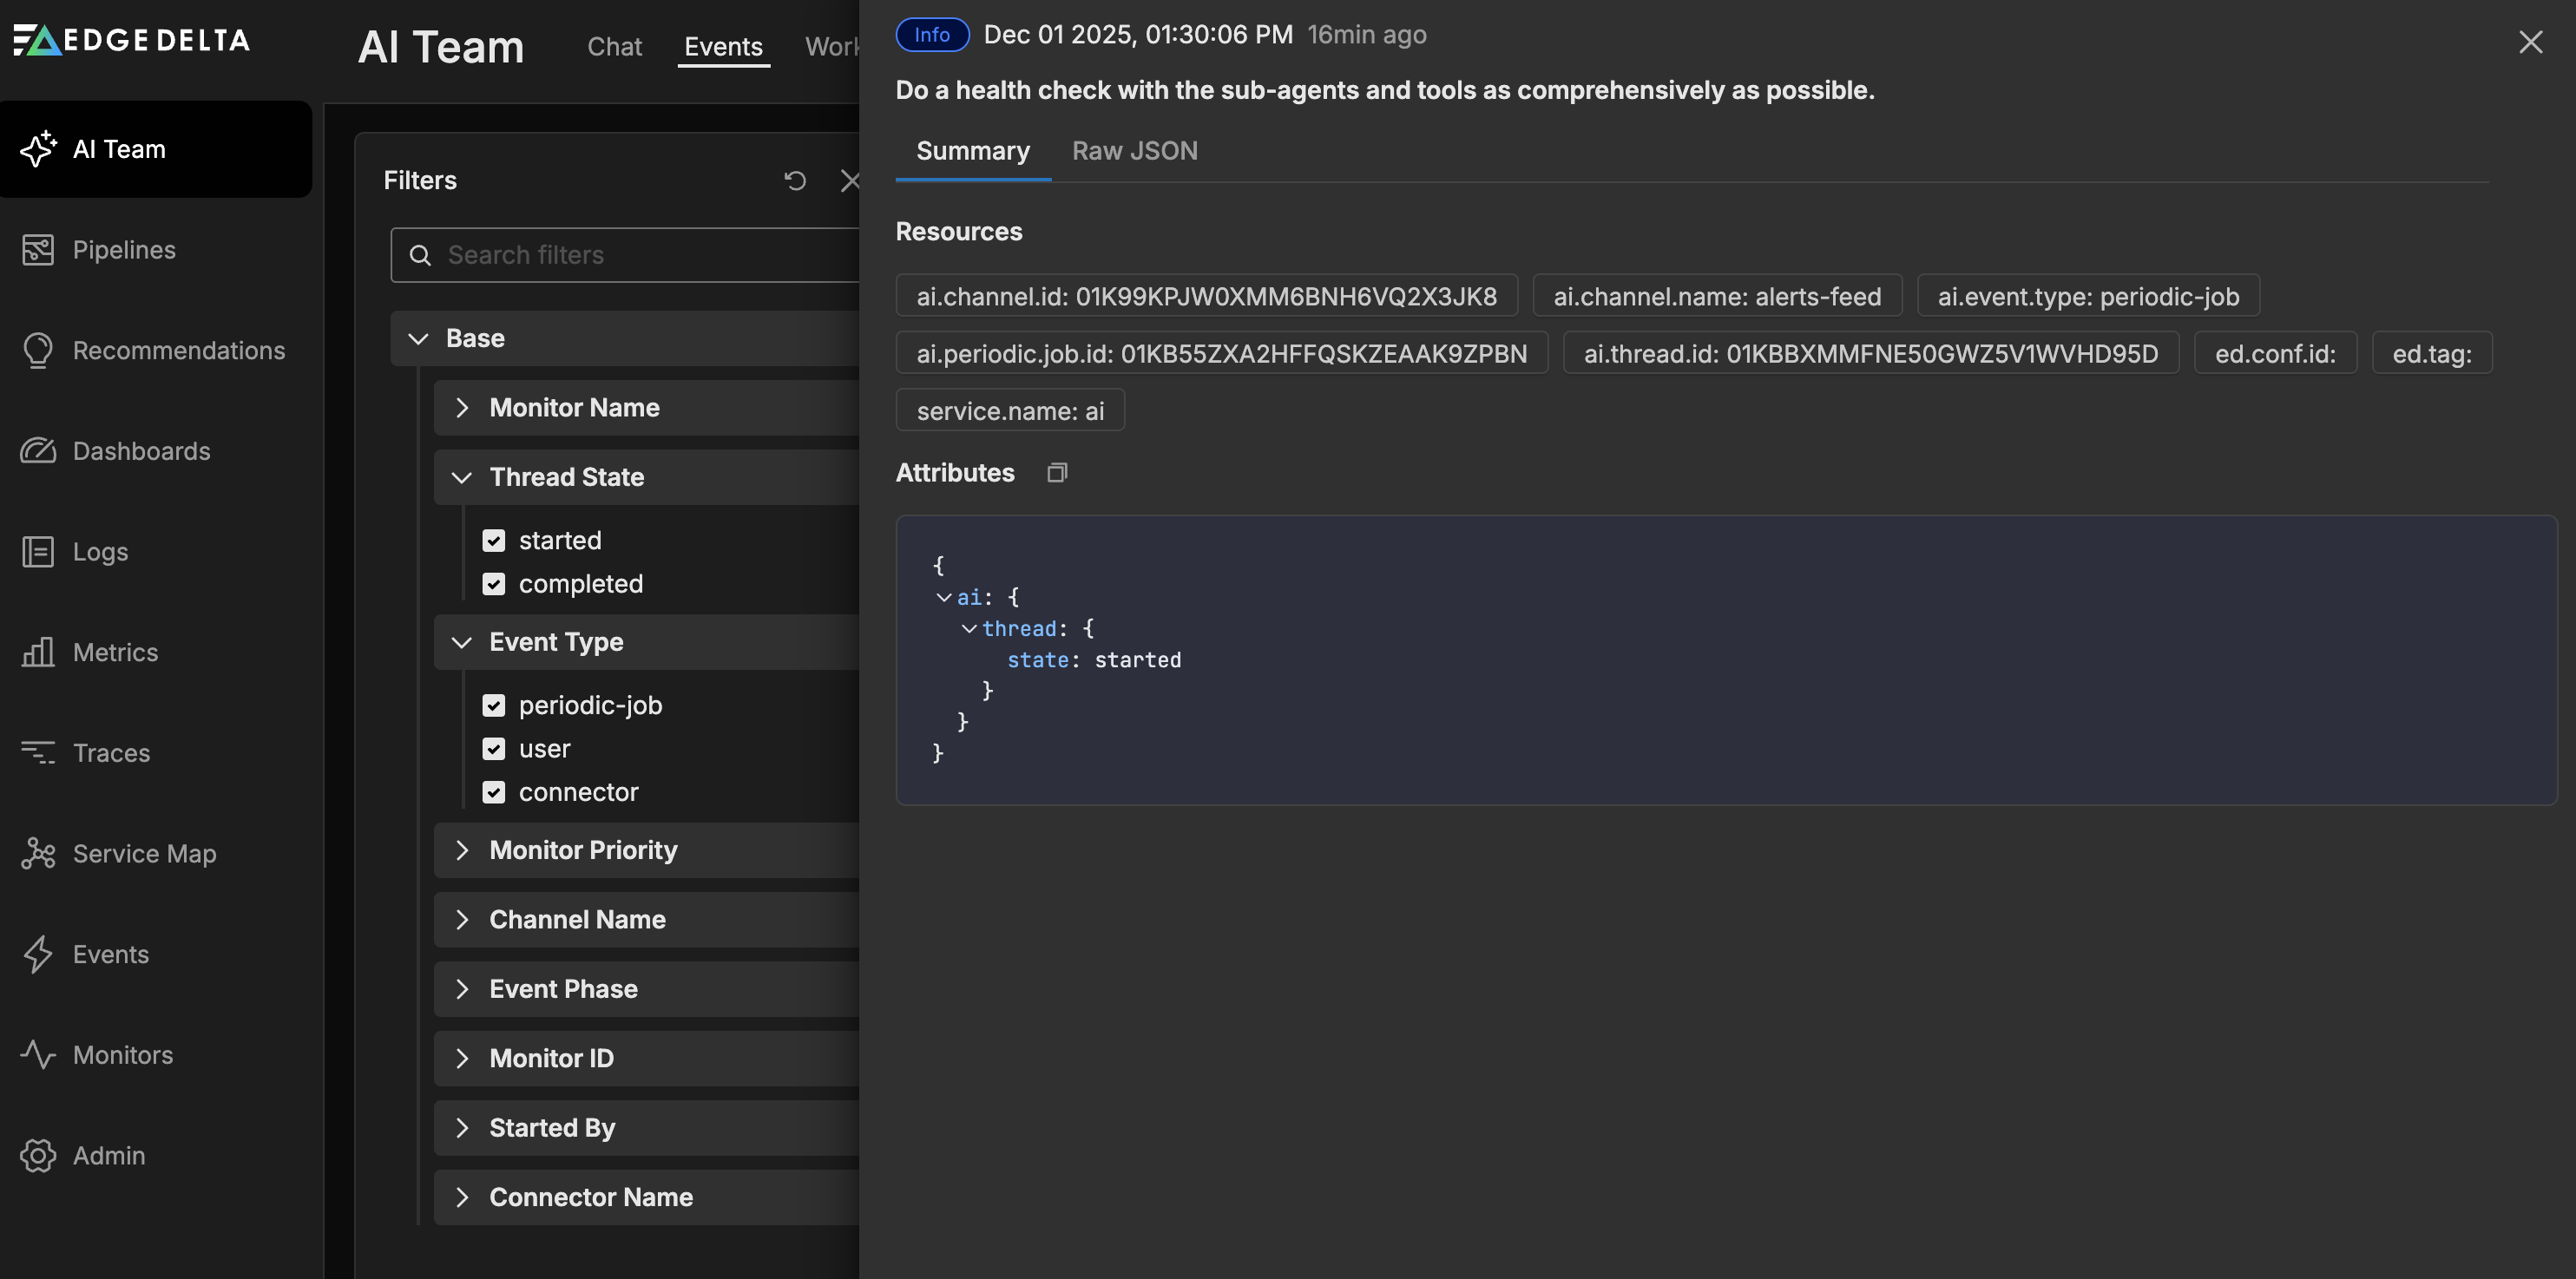Image resolution: width=2576 pixels, height=1279 pixels.
Task: Select the Logs sidebar icon
Action: [38, 551]
